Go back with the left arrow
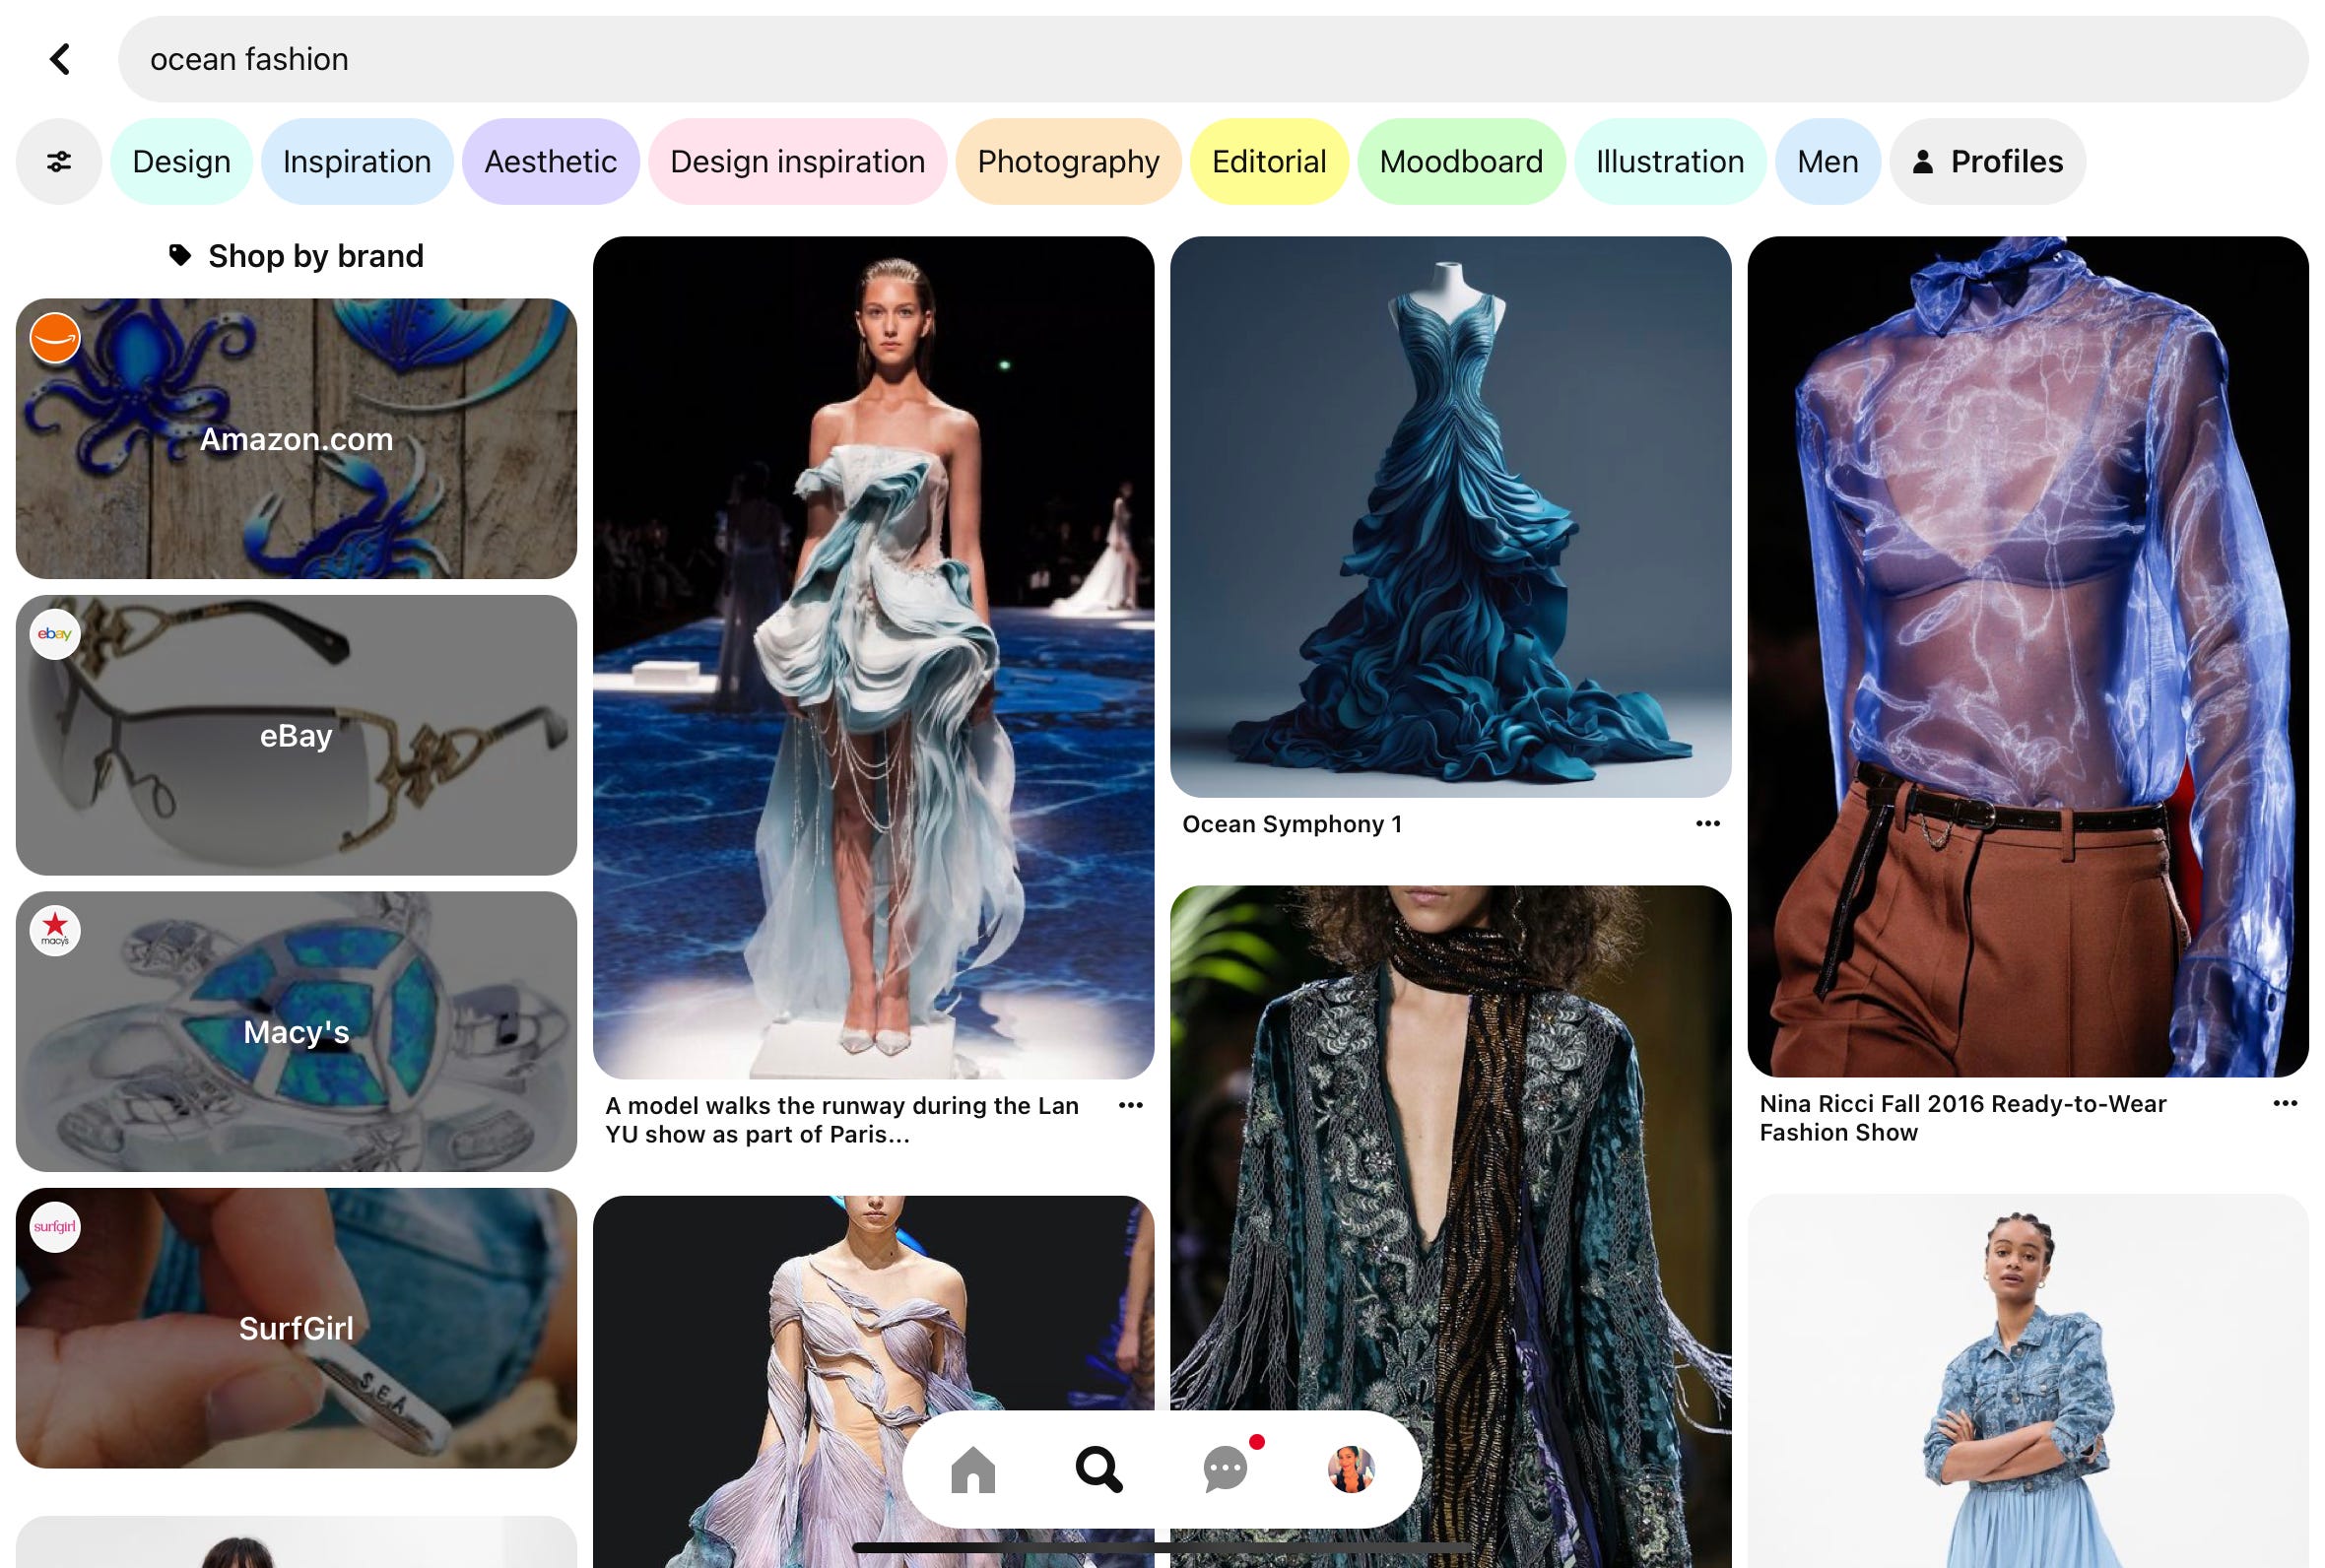The width and height of the screenshot is (2325, 1568). (x=60, y=59)
